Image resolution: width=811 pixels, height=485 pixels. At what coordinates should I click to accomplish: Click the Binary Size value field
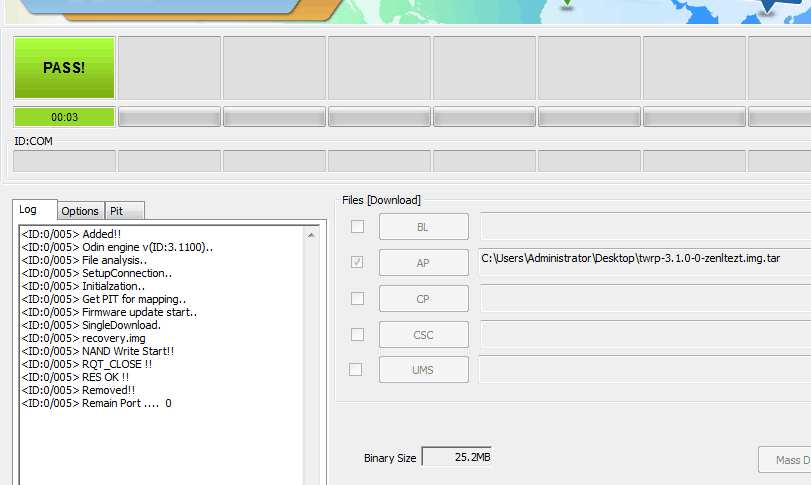point(457,457)
